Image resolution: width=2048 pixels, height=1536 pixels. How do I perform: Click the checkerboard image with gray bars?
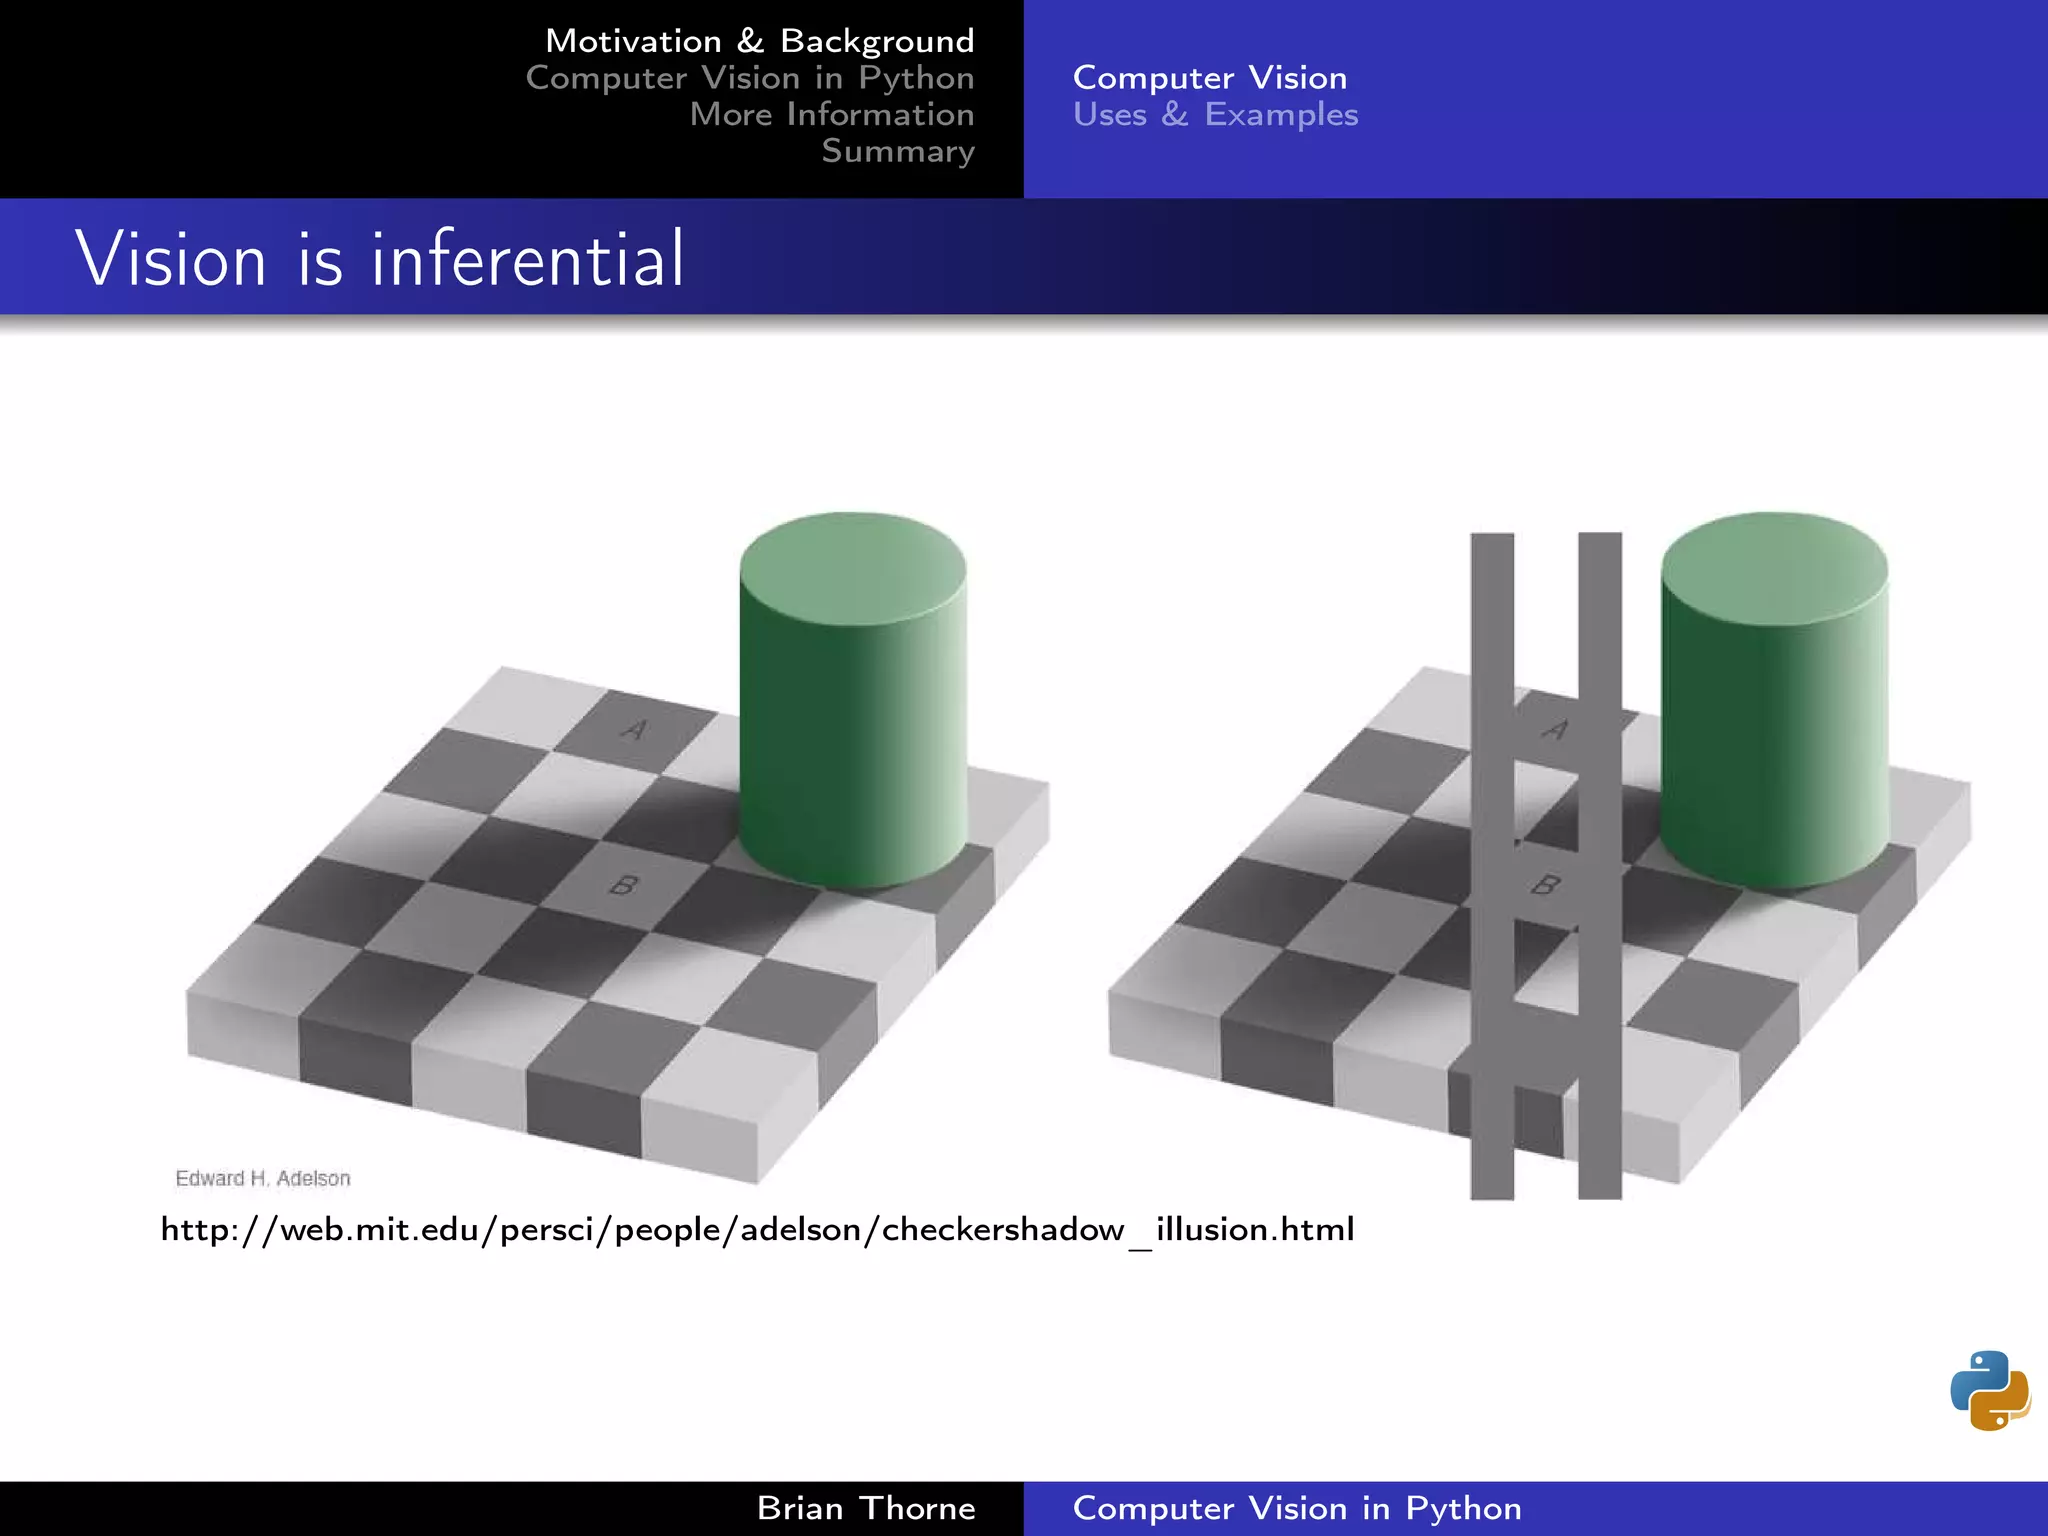pyautogui.click(x=1540, y=855)
